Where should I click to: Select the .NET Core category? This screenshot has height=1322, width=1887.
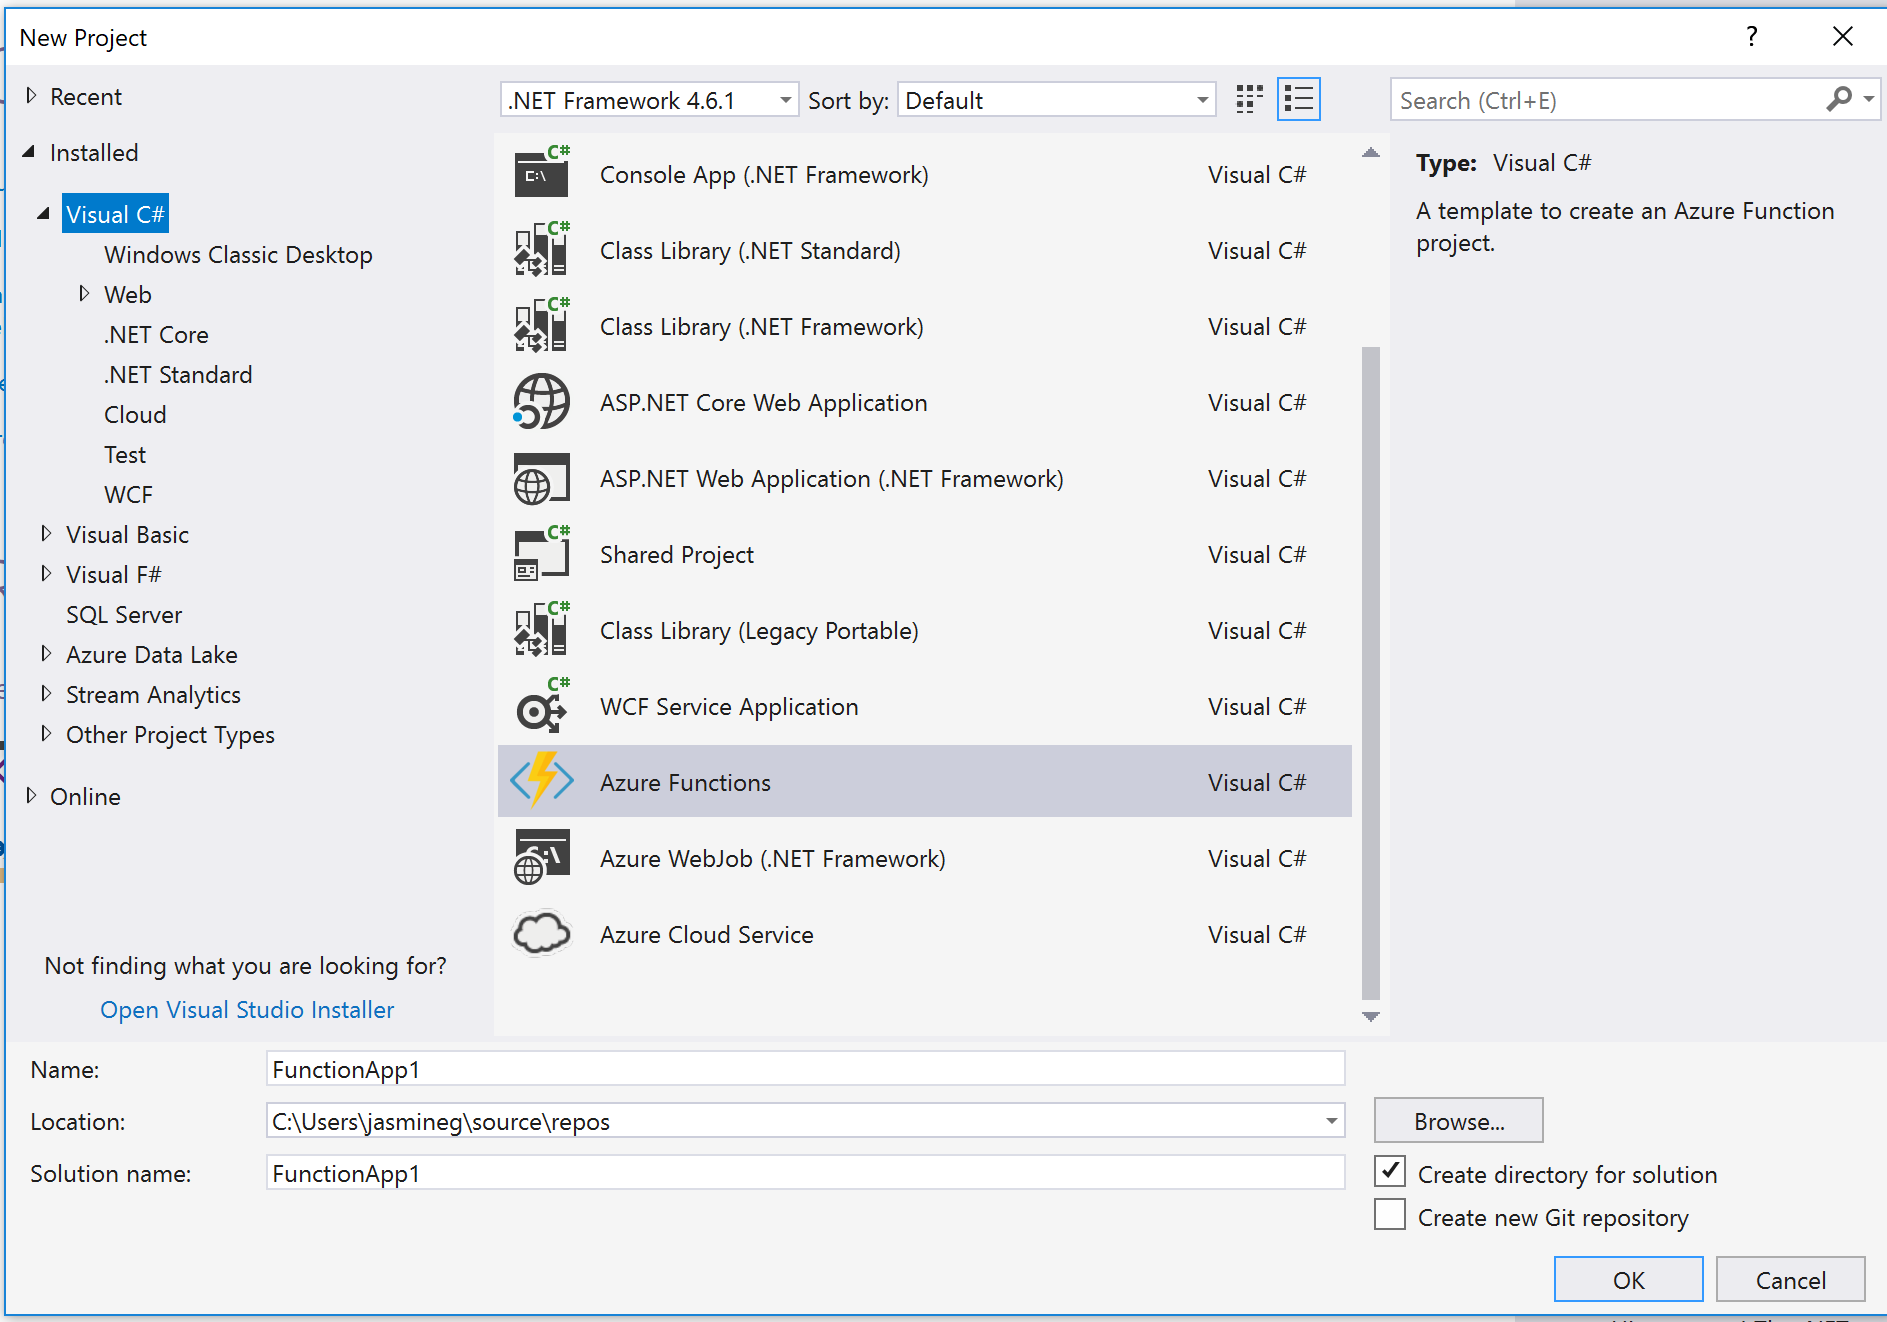point(156,335)
